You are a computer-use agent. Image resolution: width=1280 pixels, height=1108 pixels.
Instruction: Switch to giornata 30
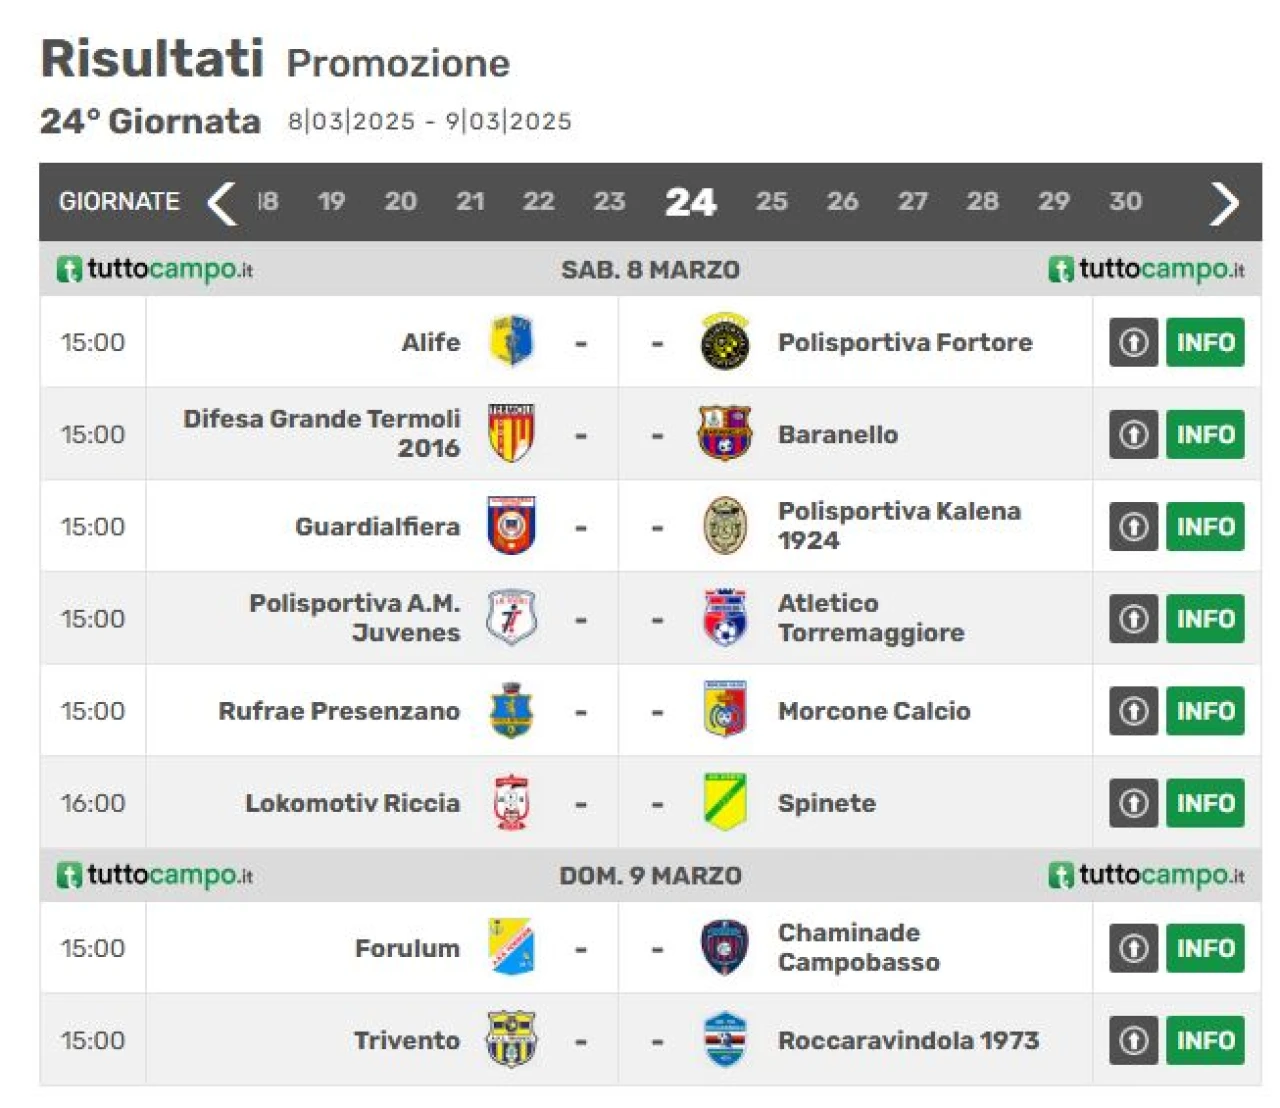1125,201
